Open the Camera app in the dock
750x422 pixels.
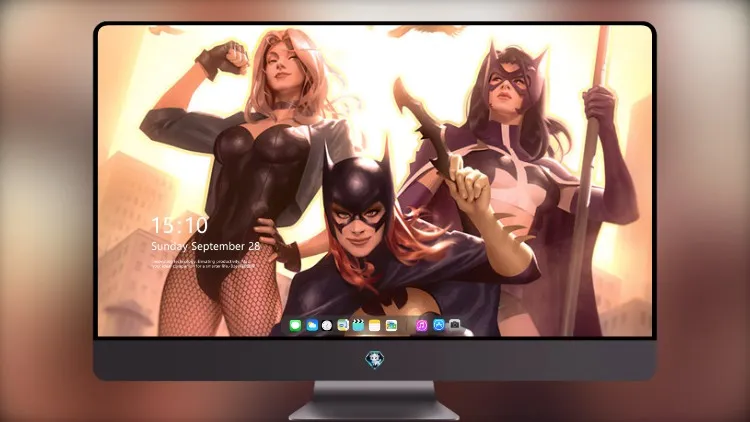click(x=455, y=325)
